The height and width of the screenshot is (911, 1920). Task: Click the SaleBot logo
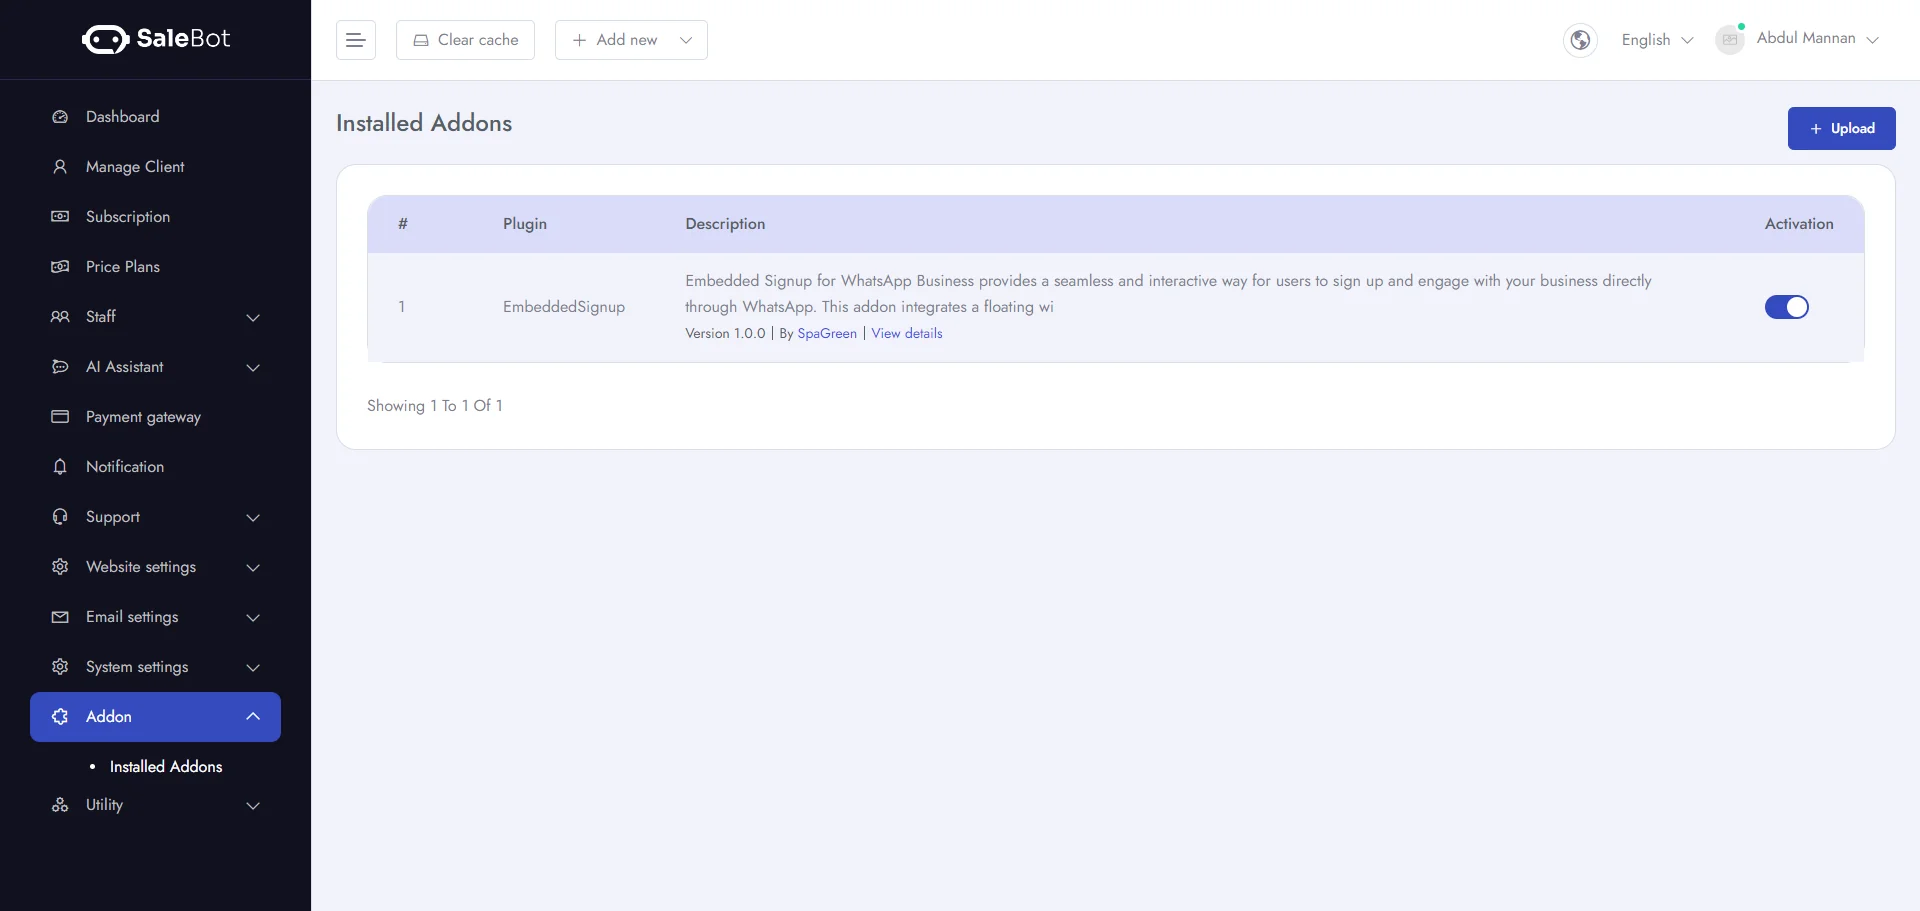click(x=156, y=39)
